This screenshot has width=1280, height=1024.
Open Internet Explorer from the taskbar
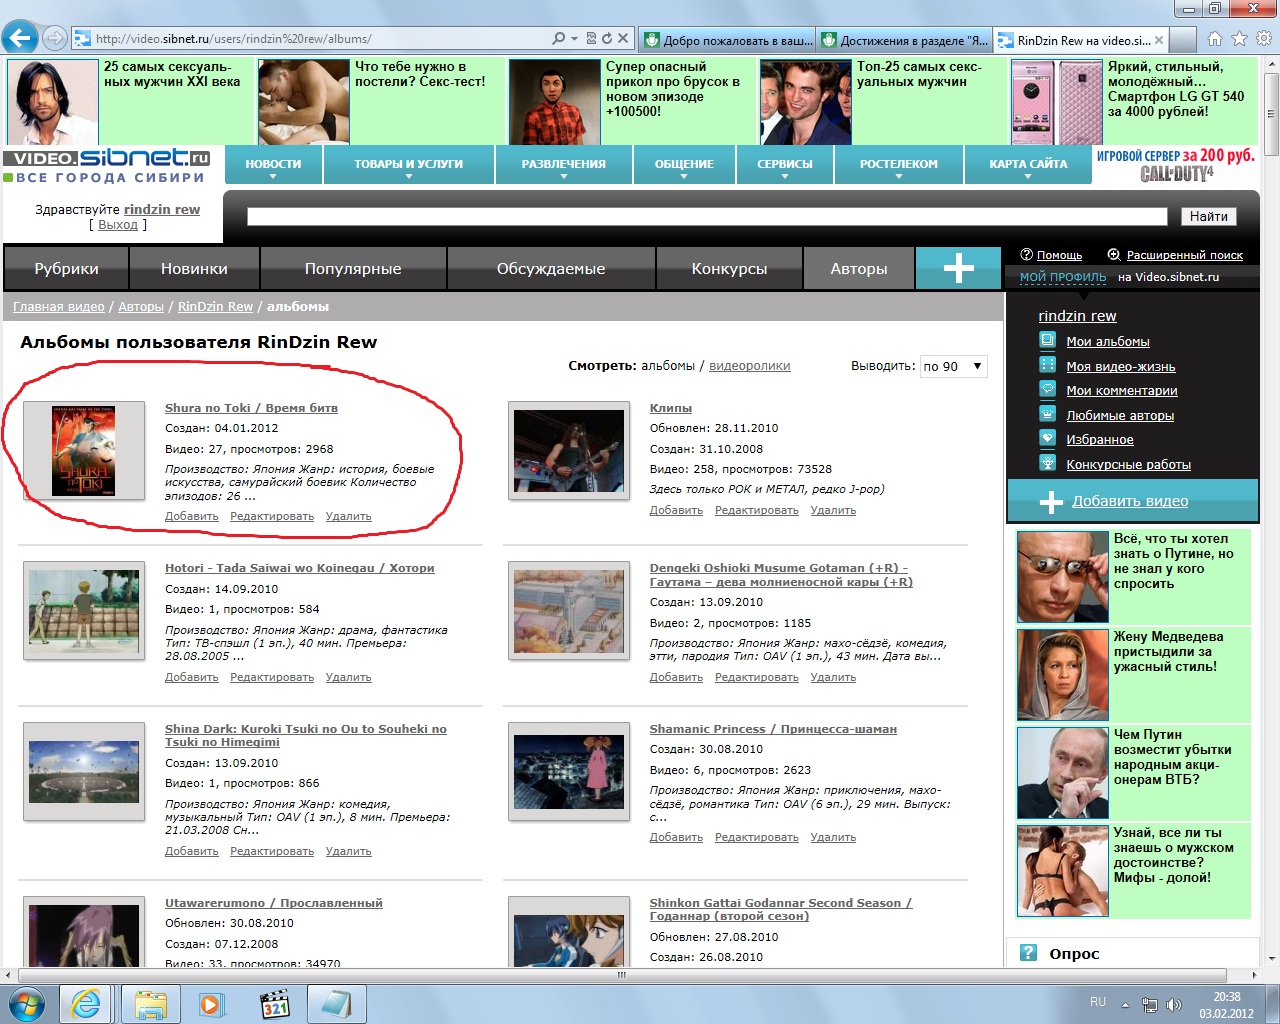coord(86,1004)
